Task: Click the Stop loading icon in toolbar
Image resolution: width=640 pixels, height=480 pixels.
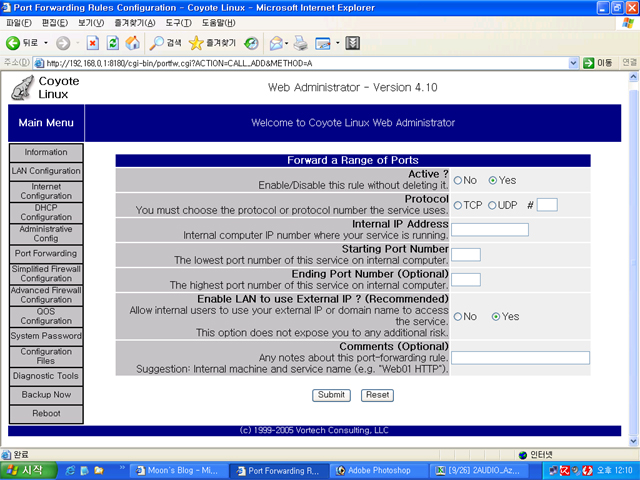Action: tap(92, 43)
